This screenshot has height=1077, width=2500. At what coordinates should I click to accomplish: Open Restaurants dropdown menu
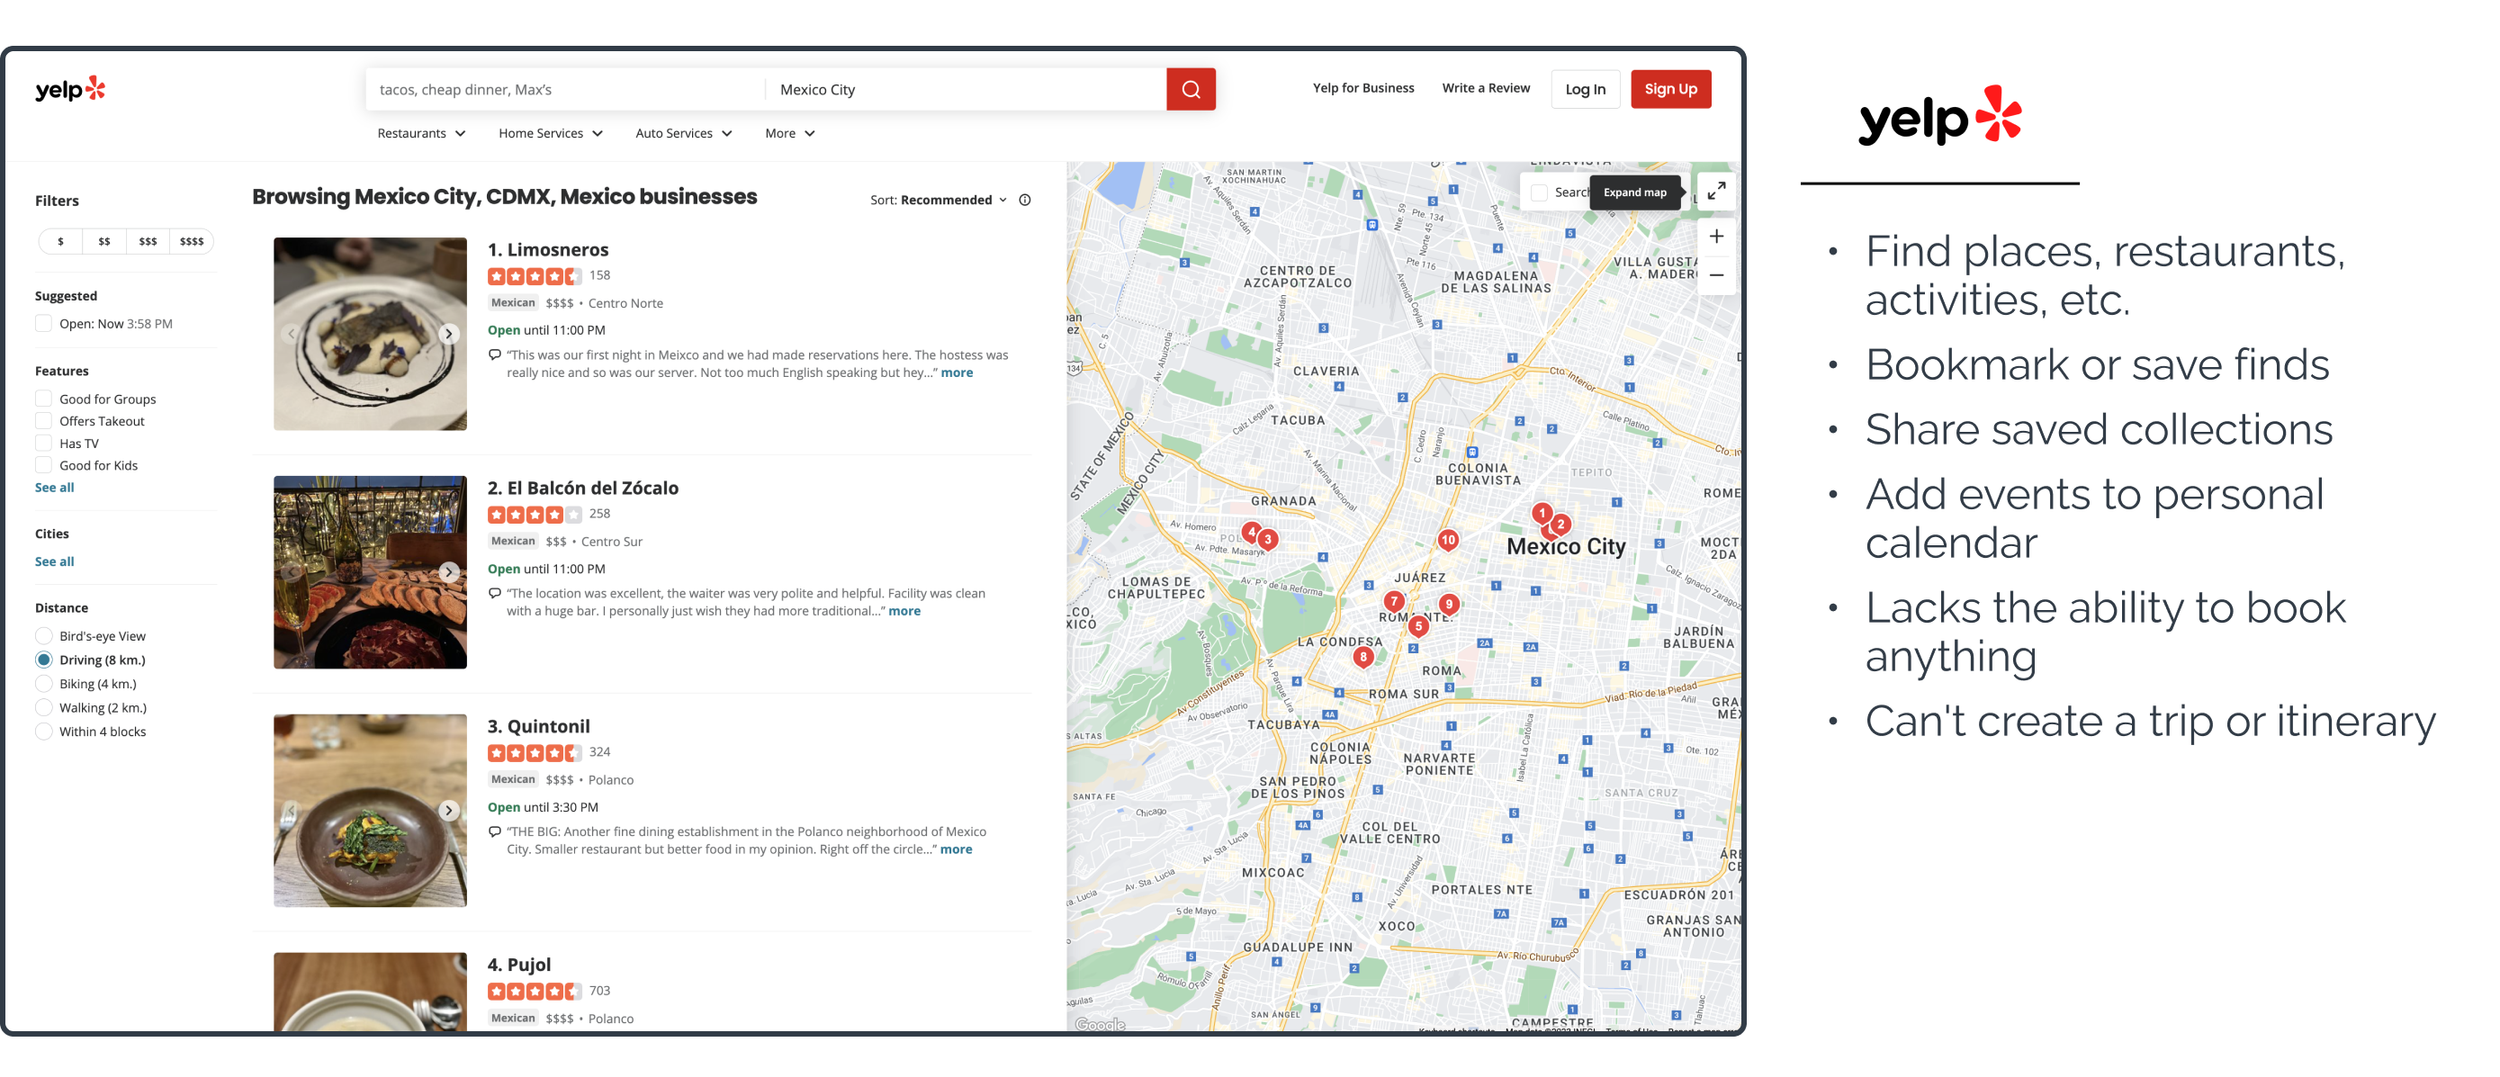421,133
